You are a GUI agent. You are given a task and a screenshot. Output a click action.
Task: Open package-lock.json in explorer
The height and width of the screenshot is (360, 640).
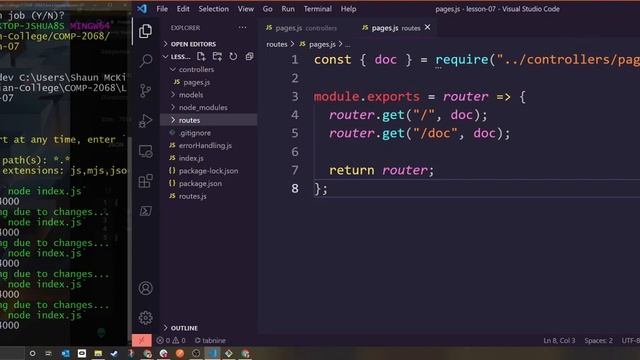click(x=209, y=171)
